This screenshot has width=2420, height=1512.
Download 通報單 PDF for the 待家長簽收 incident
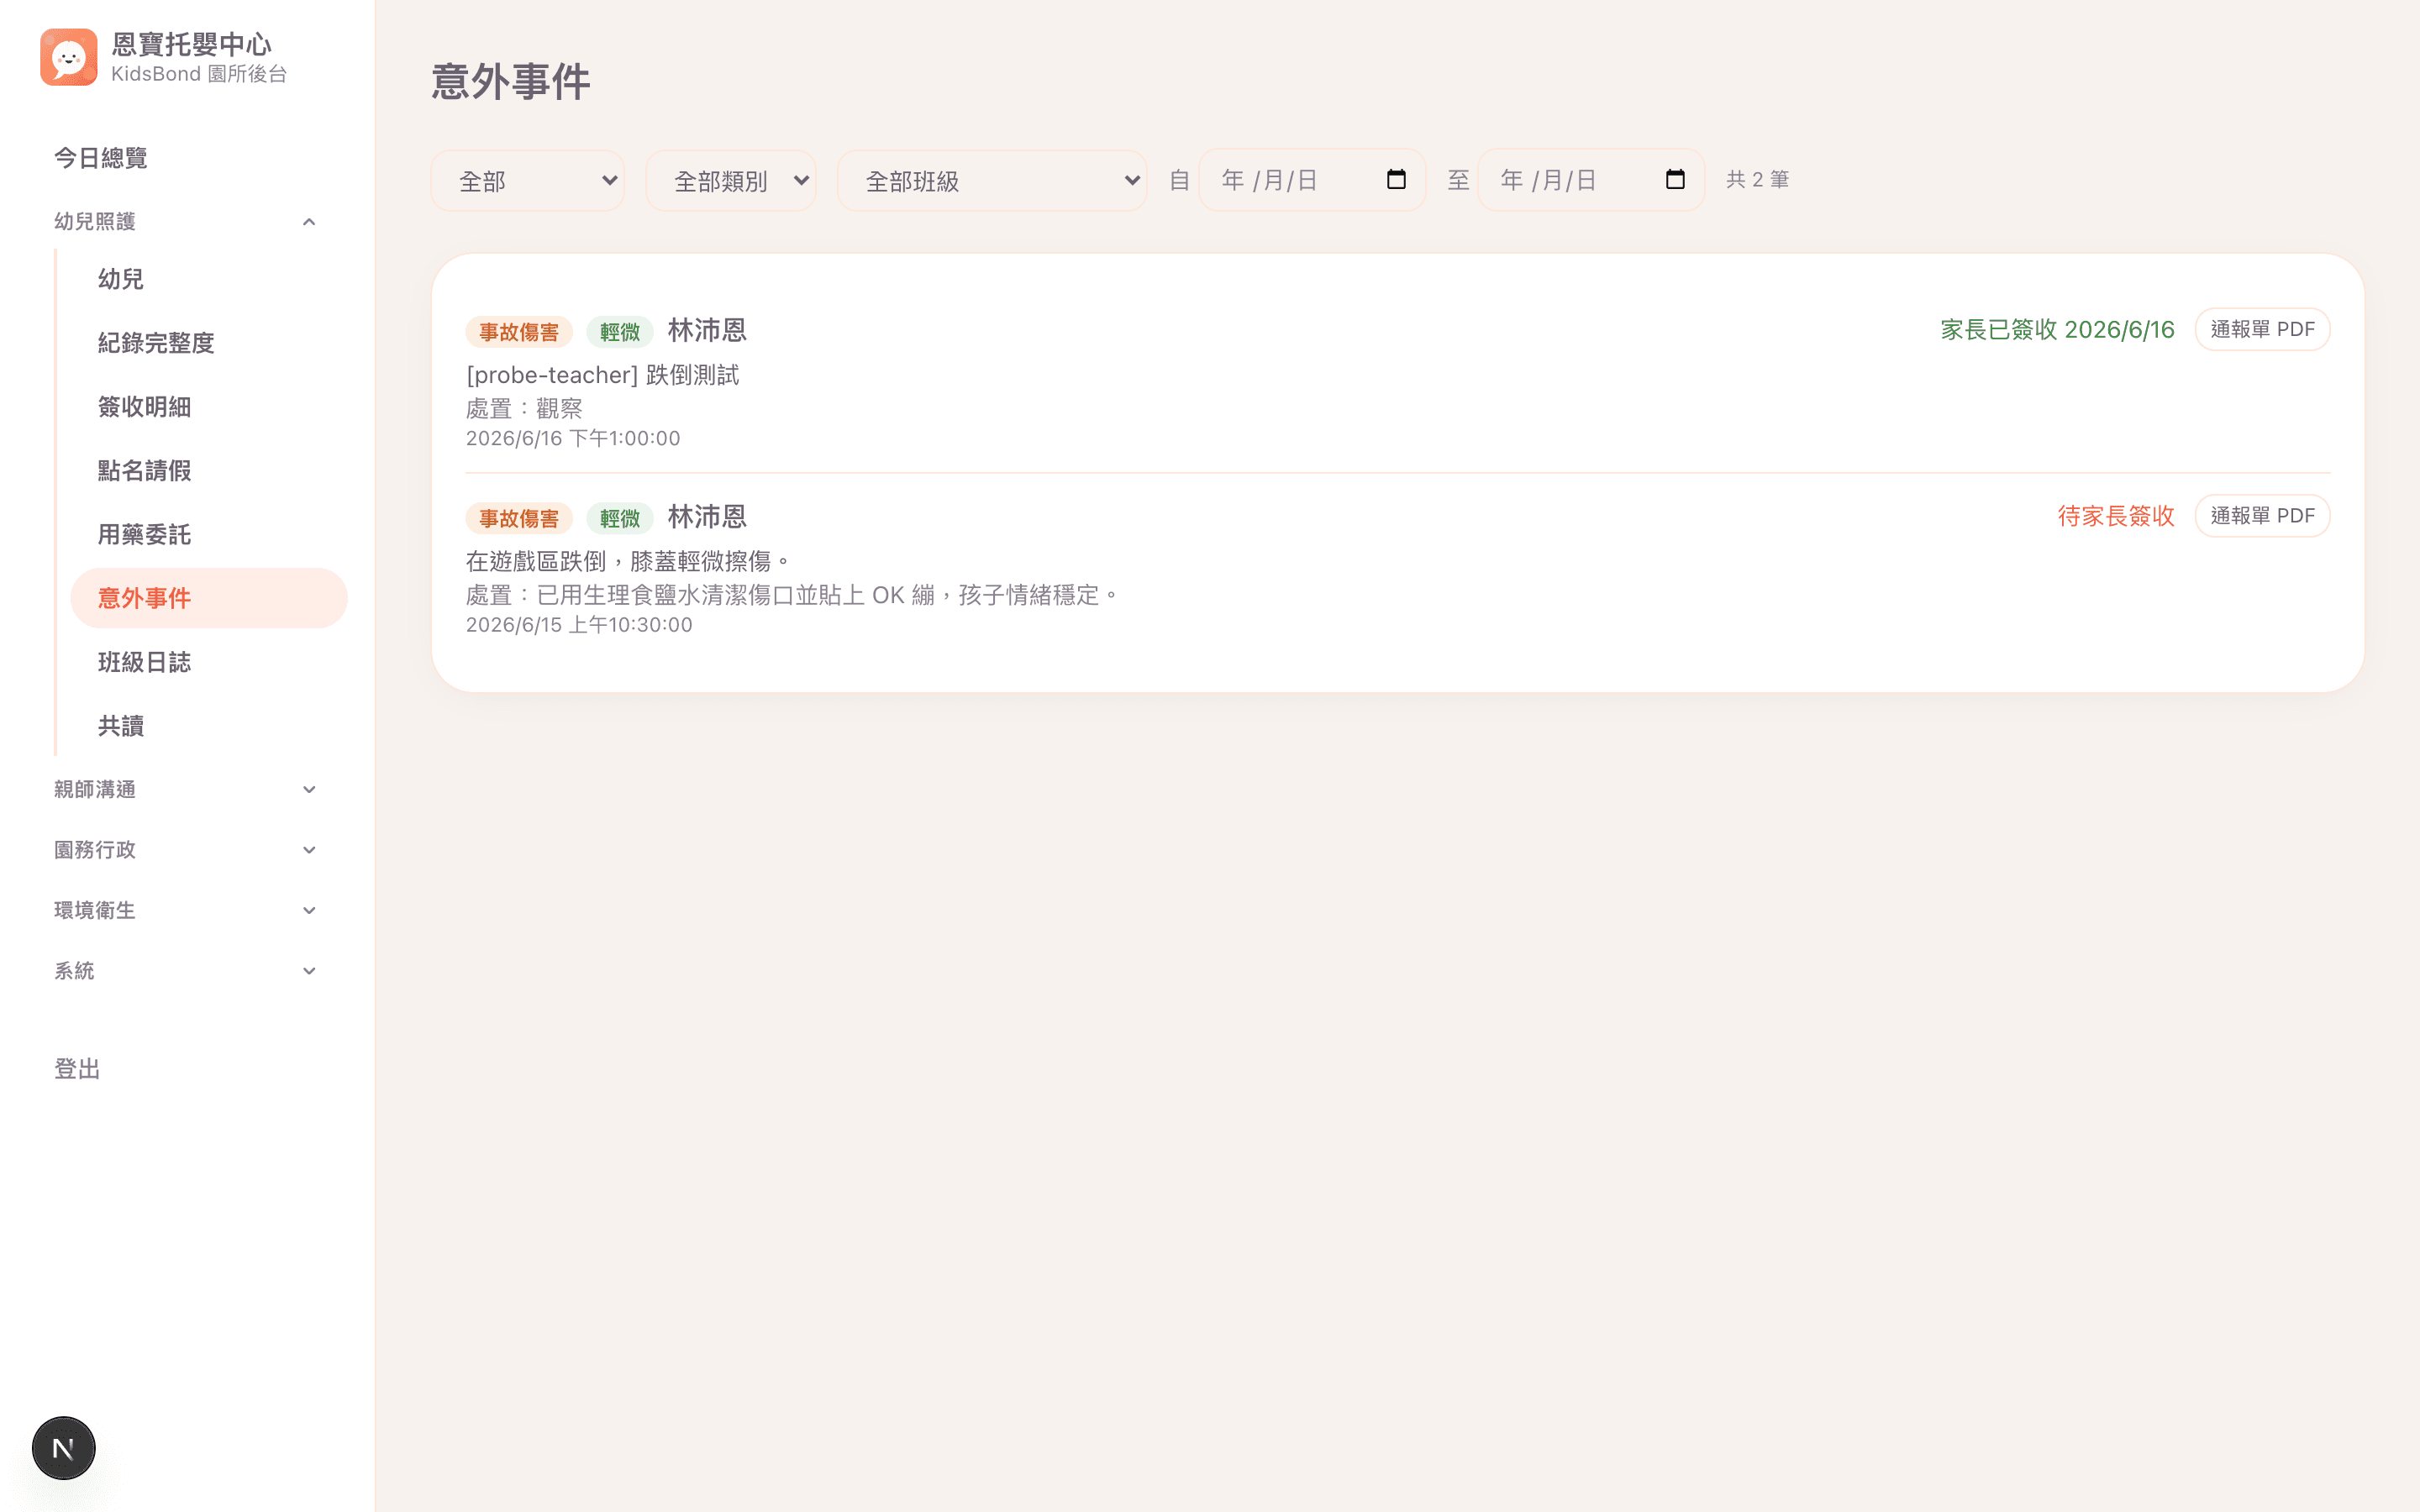tap(2262, 516)
